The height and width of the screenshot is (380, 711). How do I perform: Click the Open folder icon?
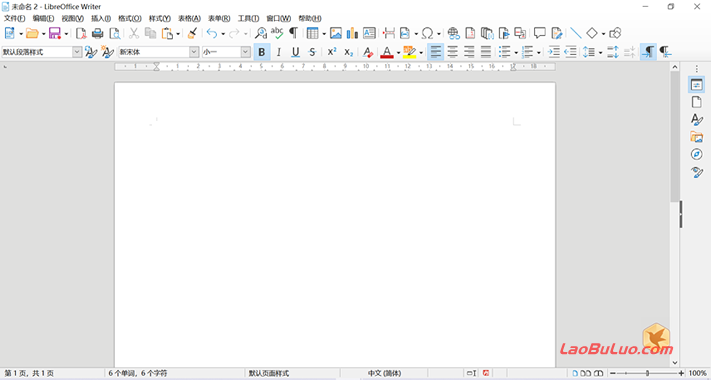(x=32, y=33)
